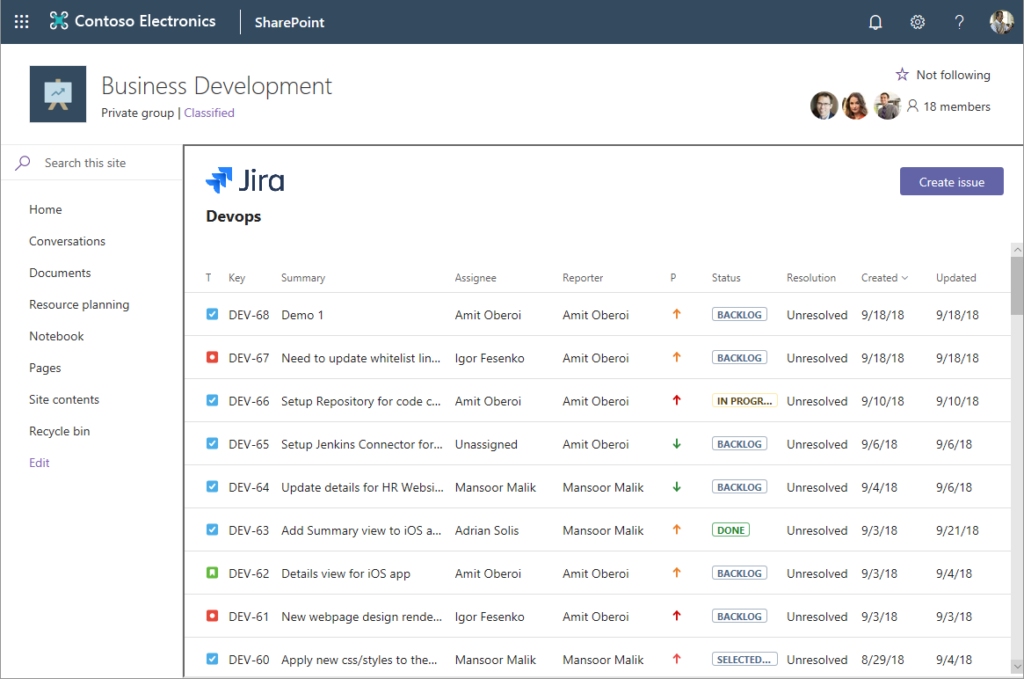
Task: Click the notifications bell icon
Action: click(875, 22)
